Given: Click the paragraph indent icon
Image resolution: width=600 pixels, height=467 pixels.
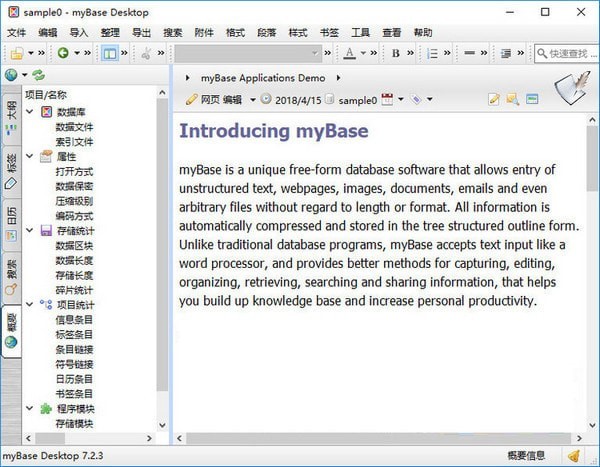Looking at the screenshot, I should [x=506, y=53].
